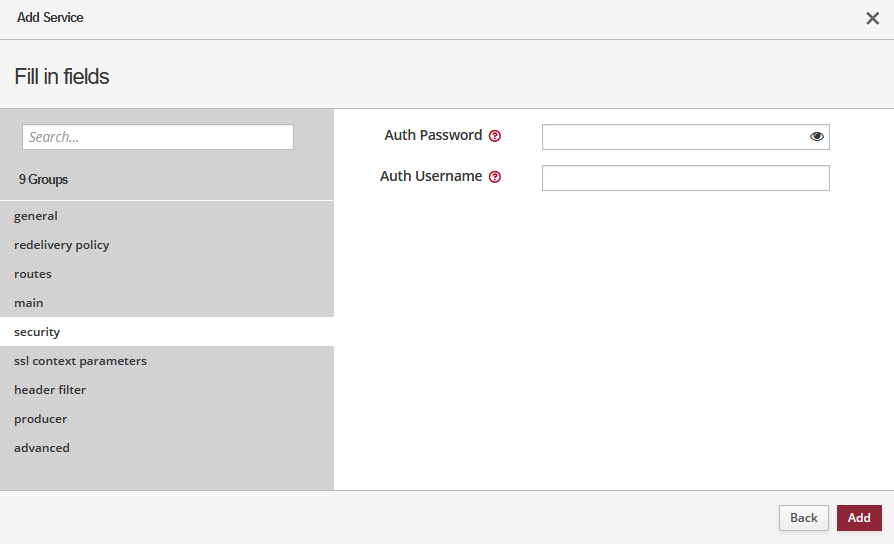Focus the Auth Password input field

tap(675, 137)
